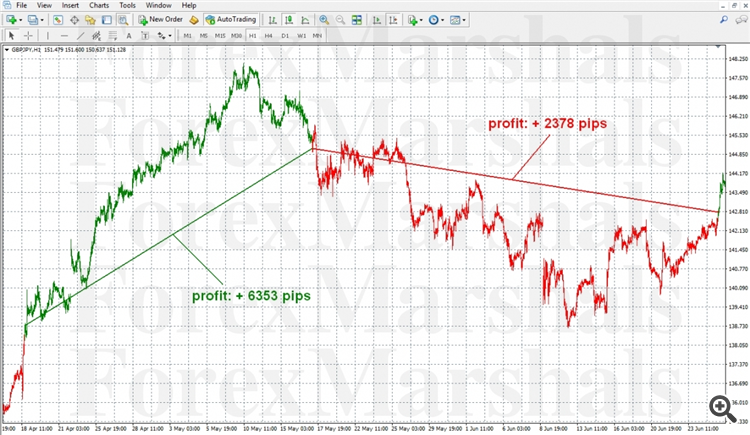Open the Insert menu
750x435 pixels.
[x=70, y=5]
